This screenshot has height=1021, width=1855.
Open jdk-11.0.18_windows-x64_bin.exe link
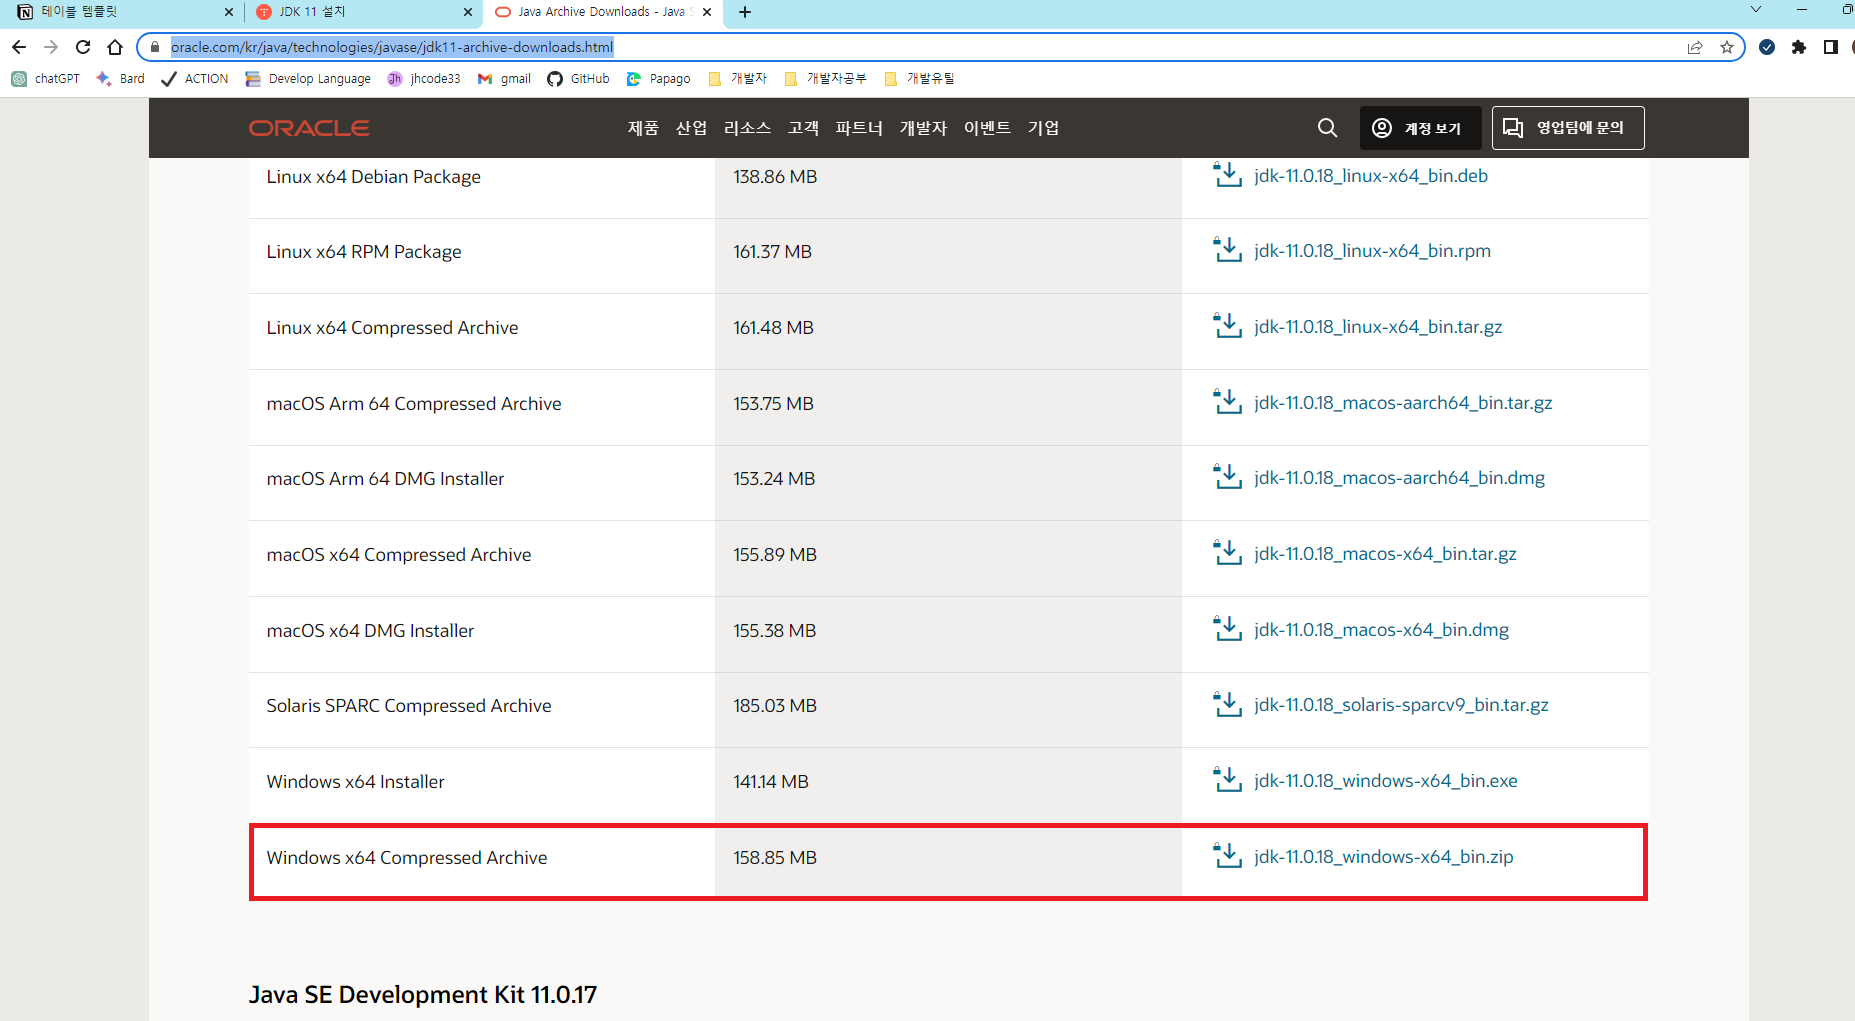pyautogui.click(x=1385, y=781)
